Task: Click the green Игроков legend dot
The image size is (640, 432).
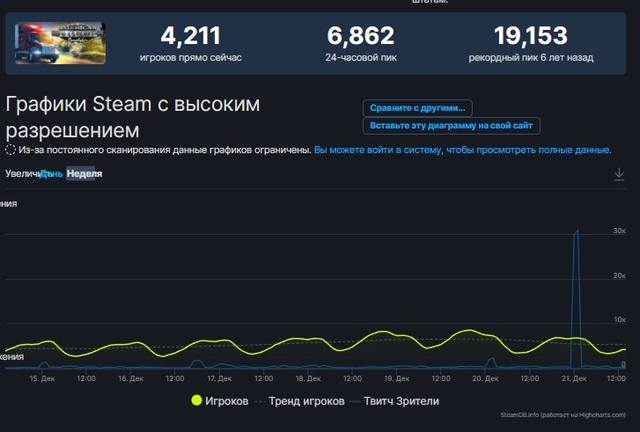Action: click(x=196, y=401)
